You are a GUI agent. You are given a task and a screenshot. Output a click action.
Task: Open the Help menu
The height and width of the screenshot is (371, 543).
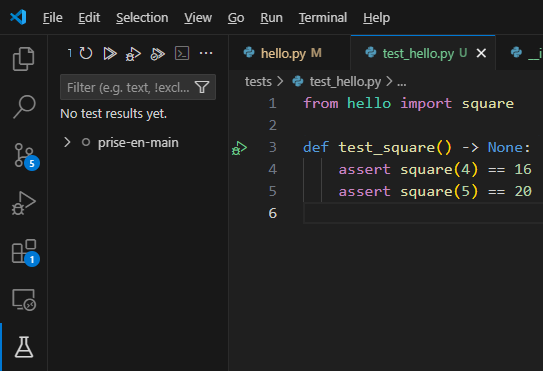pos(376,18)
